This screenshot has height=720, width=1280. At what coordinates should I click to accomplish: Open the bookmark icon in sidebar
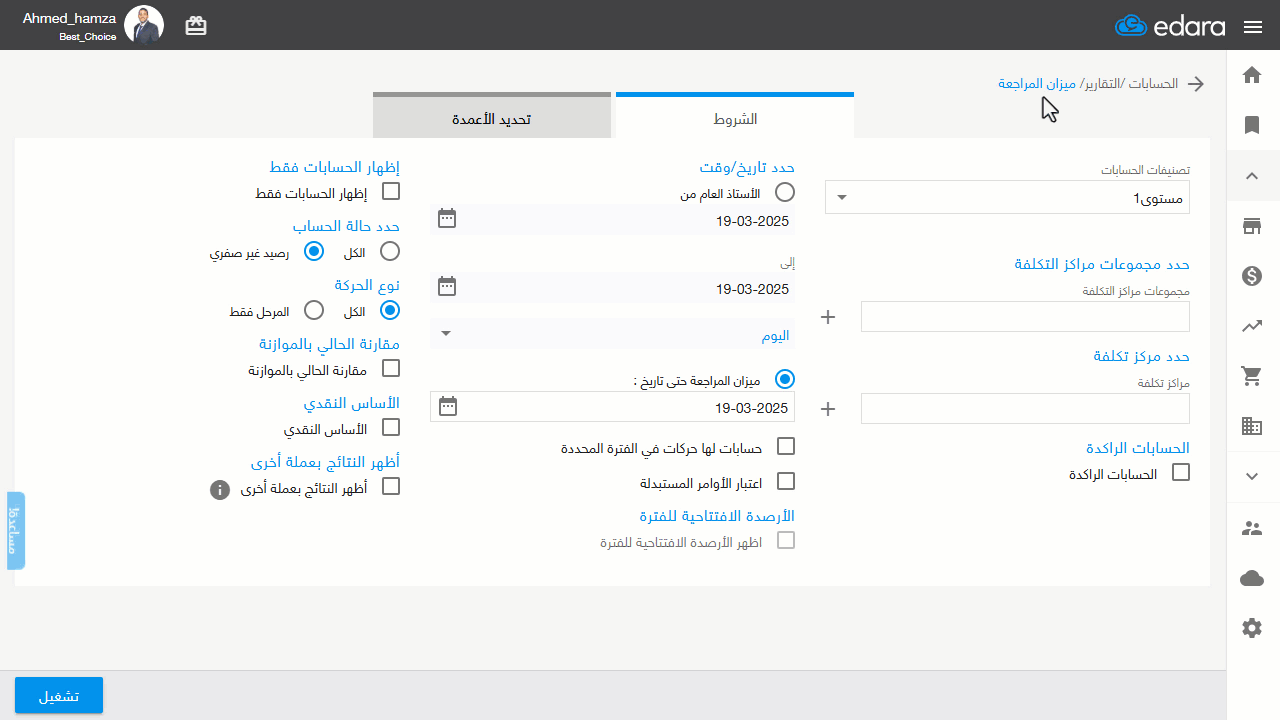[1252, 125]
